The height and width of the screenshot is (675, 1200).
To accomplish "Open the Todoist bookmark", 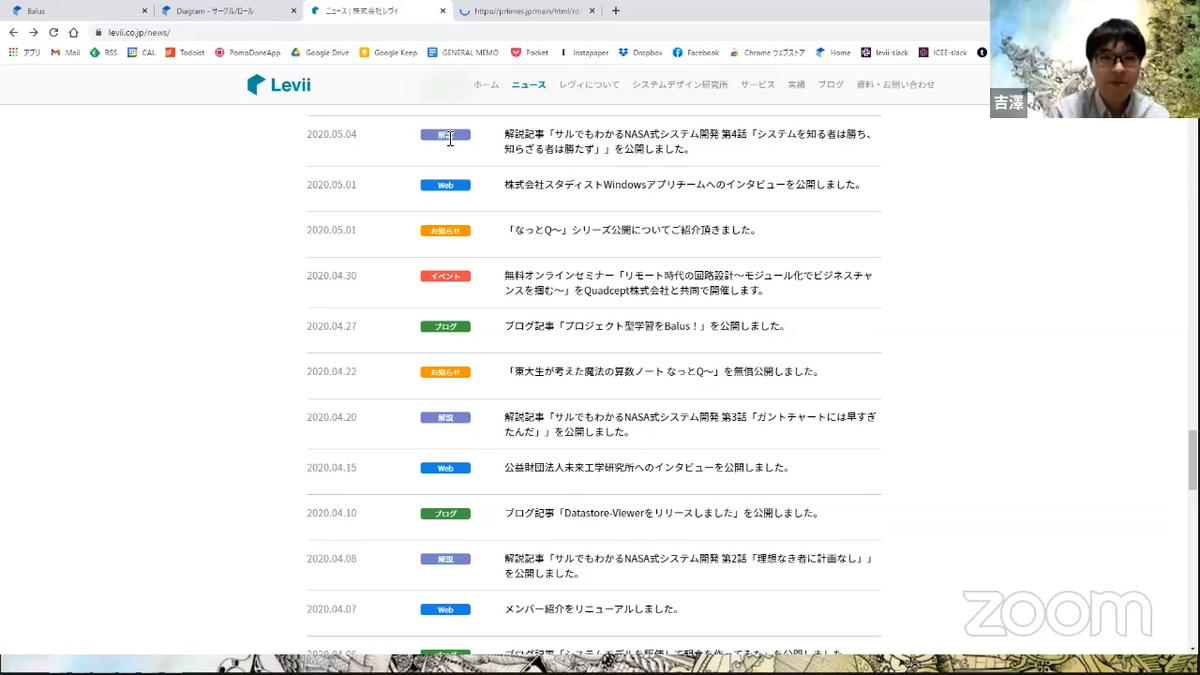I will click(185, 52).
